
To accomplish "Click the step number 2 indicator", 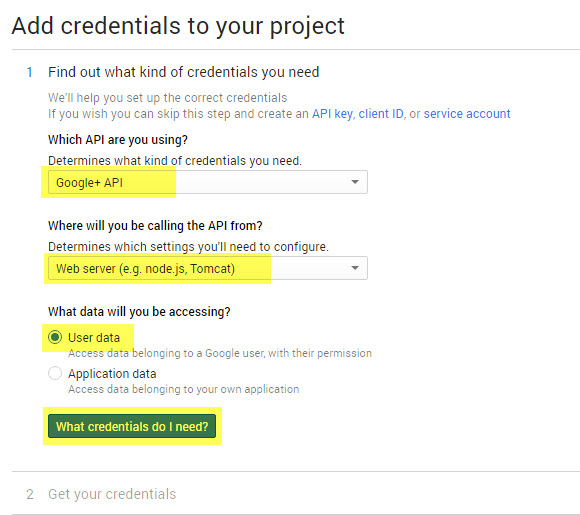I will (x=30, y=494).
